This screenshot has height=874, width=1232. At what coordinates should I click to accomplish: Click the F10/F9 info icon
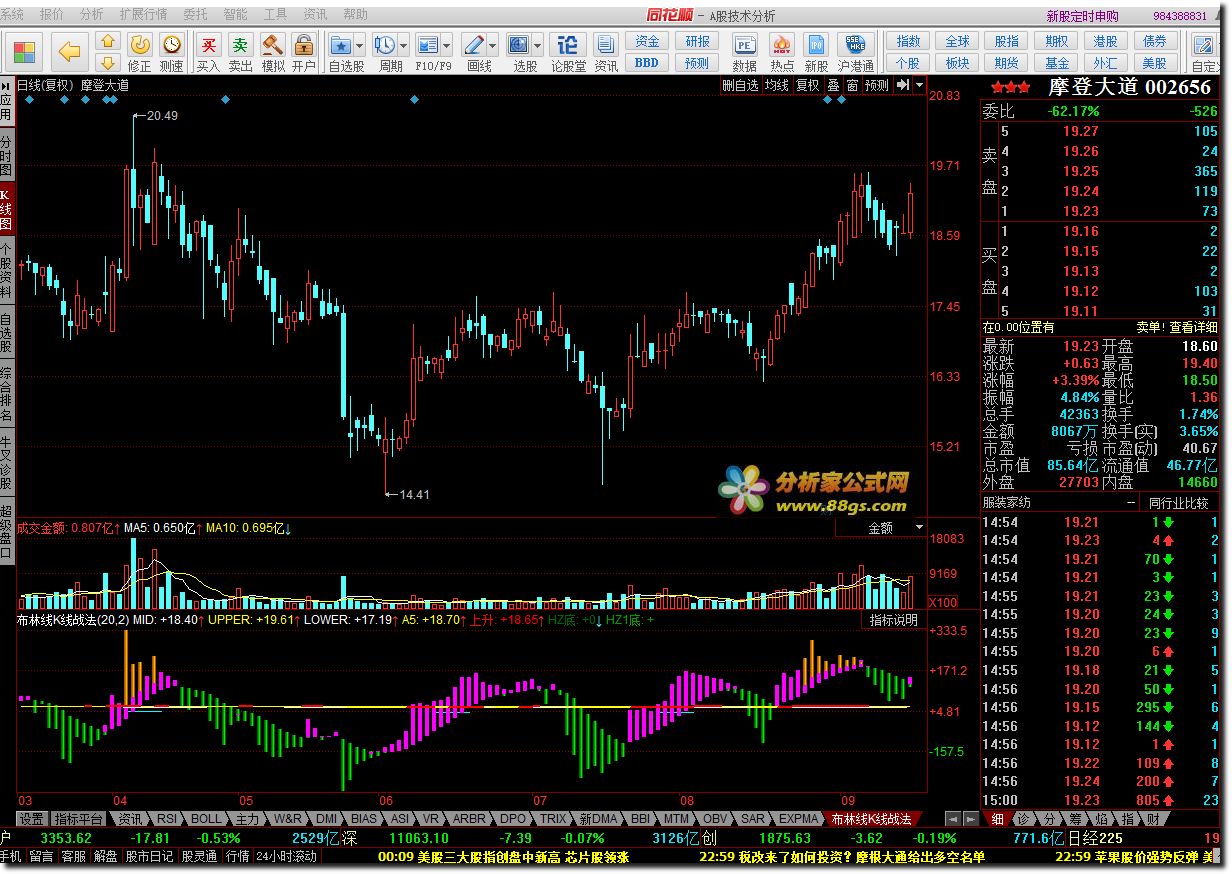[x=428, y=45]
